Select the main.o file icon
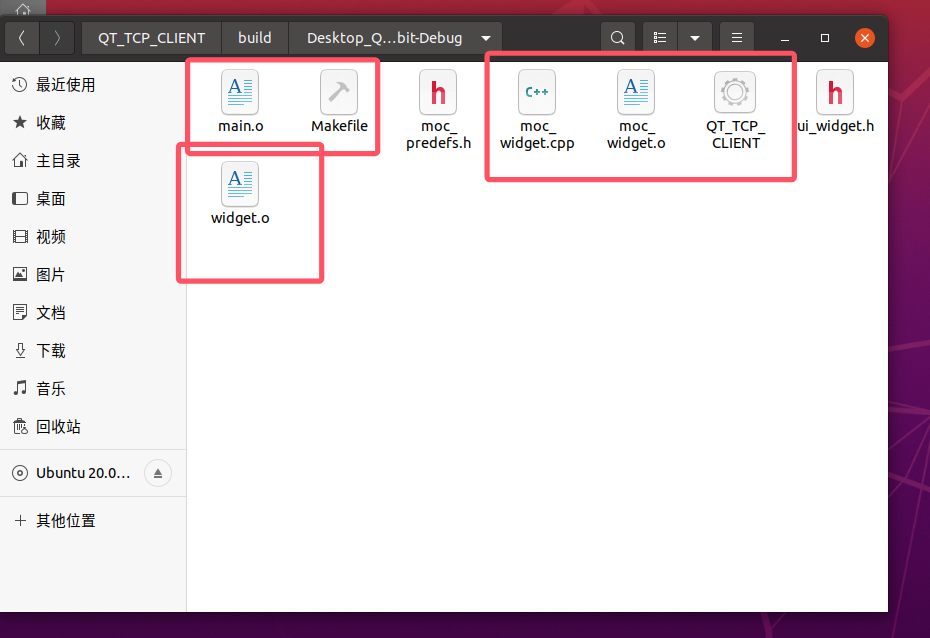The height and width of the screenshot is (638, 930). click(x=240, y=92)
